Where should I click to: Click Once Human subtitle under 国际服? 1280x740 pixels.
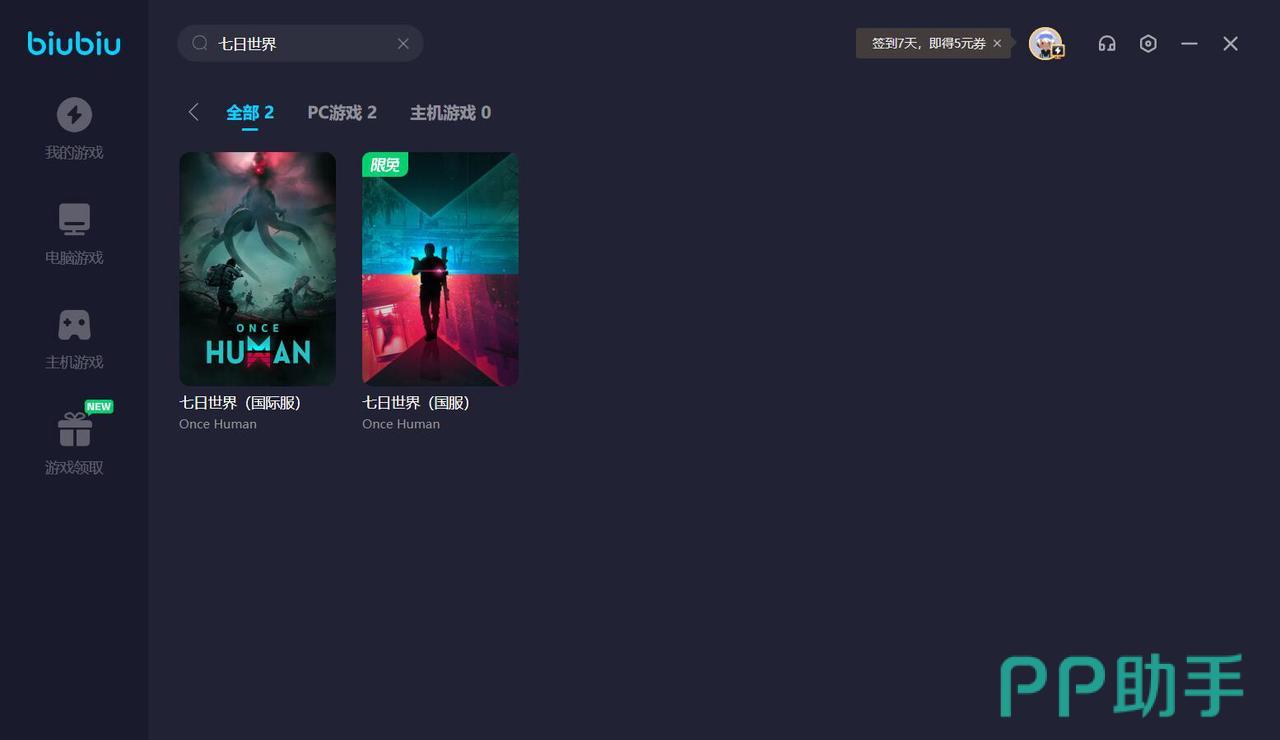(x=218, y=424)
